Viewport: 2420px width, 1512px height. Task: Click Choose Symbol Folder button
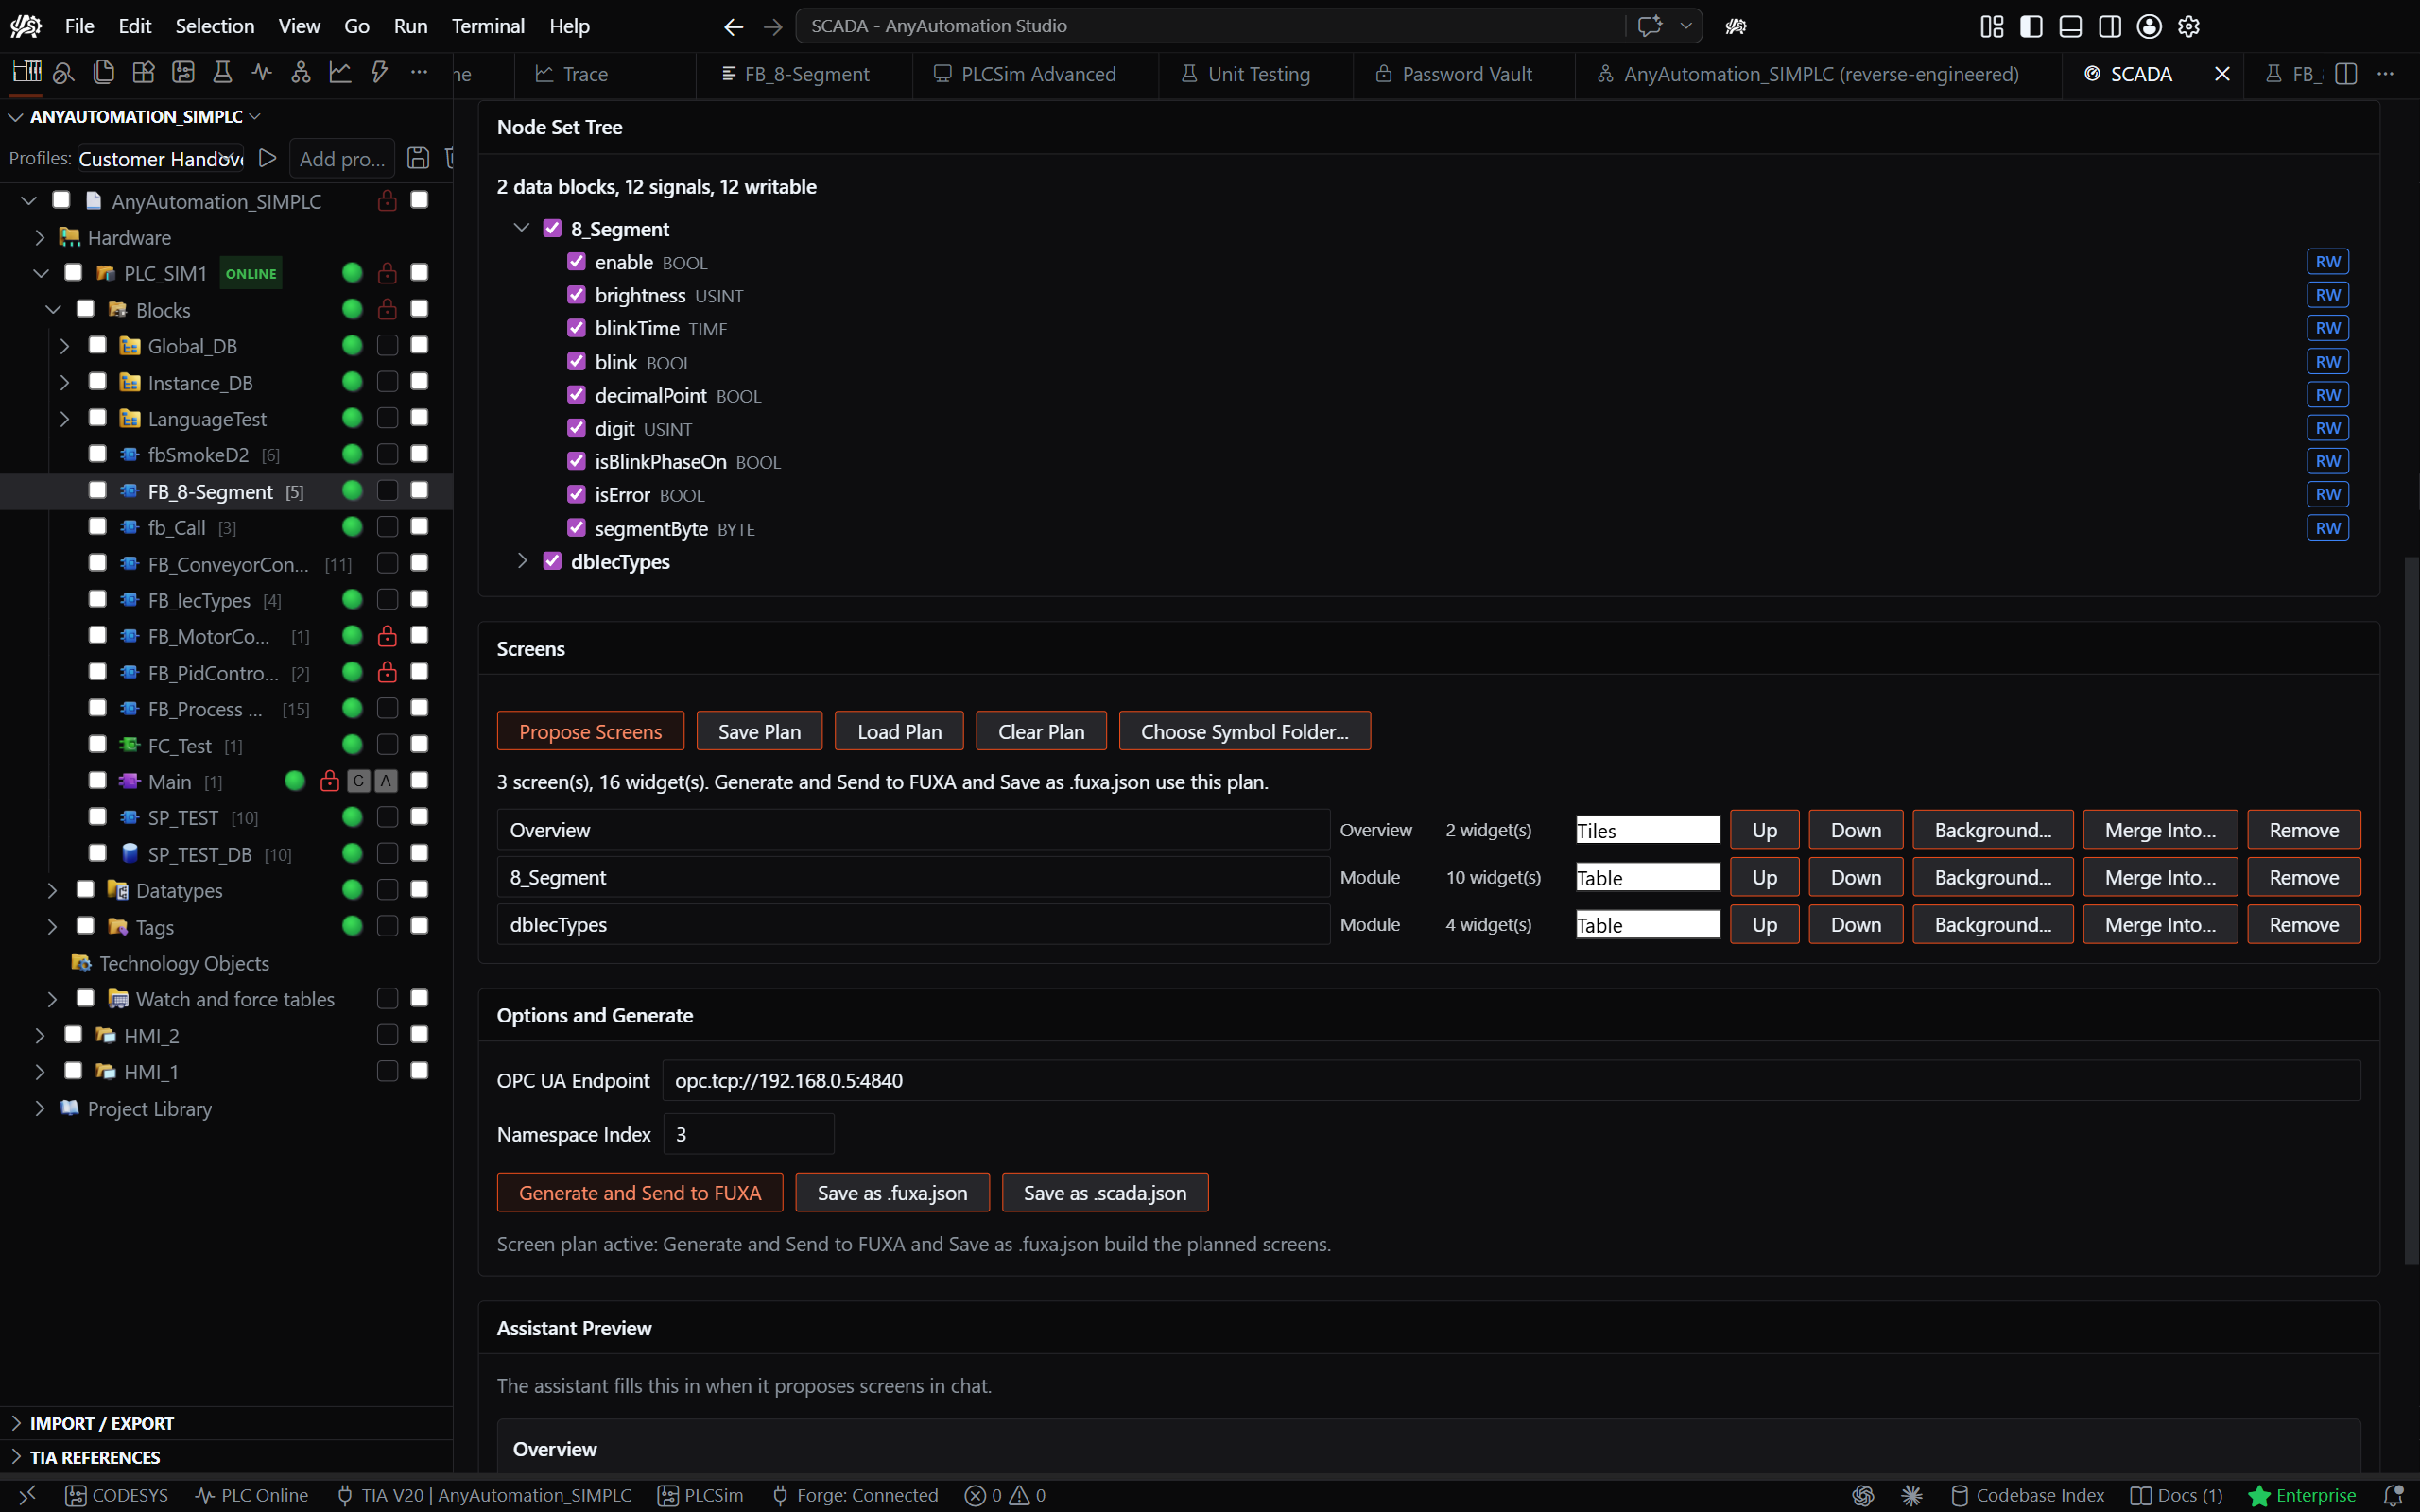[1244, 731]
